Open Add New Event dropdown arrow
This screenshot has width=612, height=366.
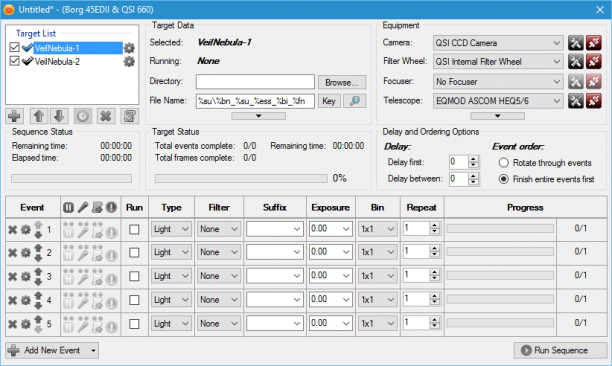coord(93,350)
